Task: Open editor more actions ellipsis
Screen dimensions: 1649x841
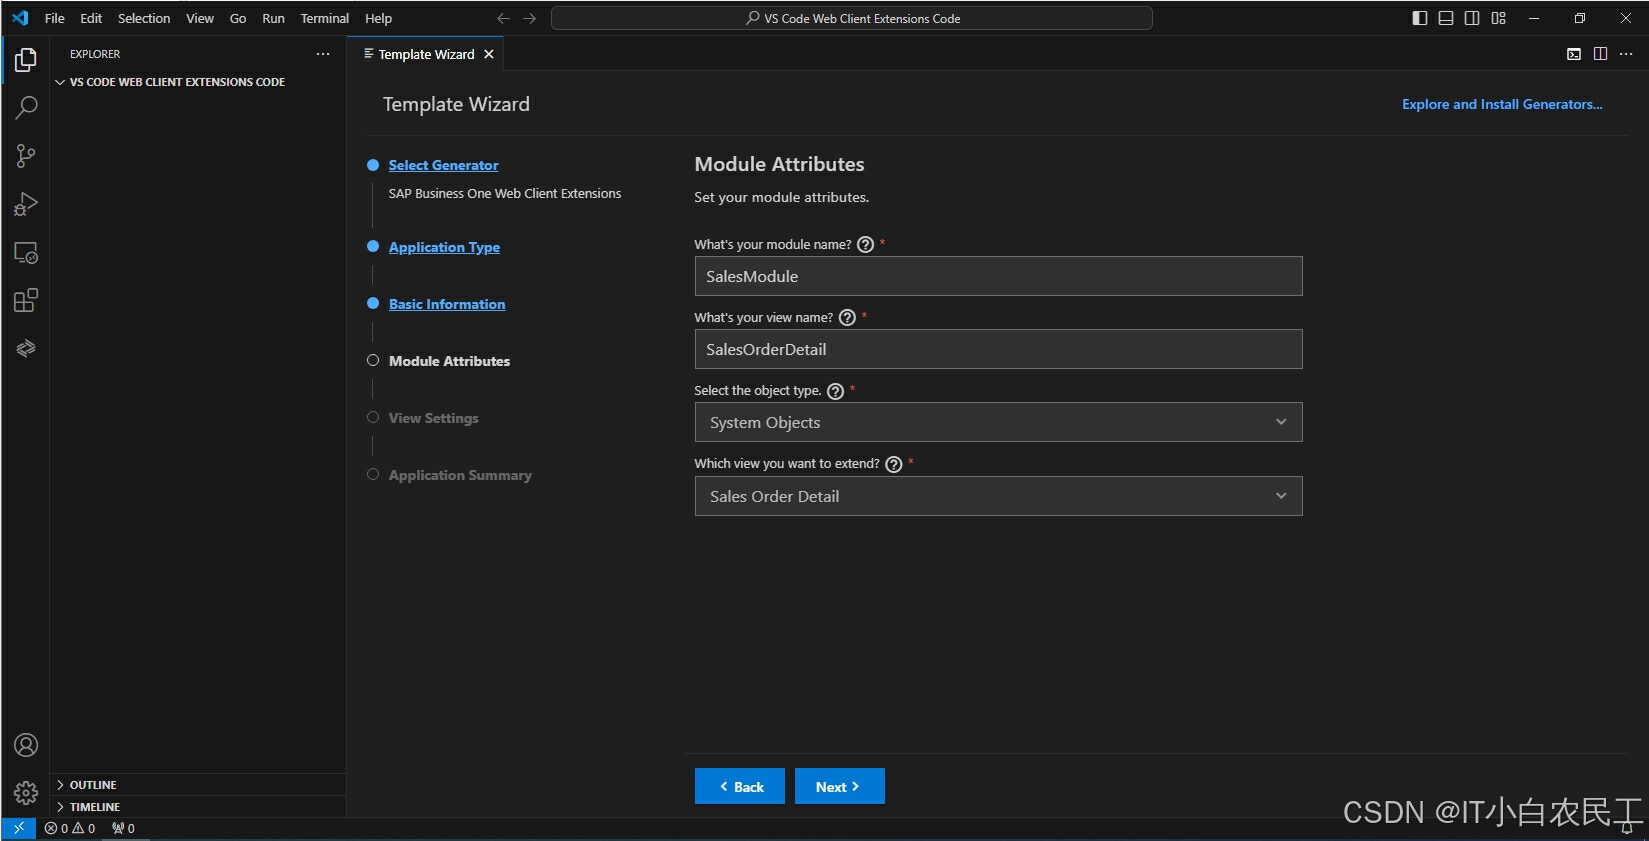Action: point(1626,54)
